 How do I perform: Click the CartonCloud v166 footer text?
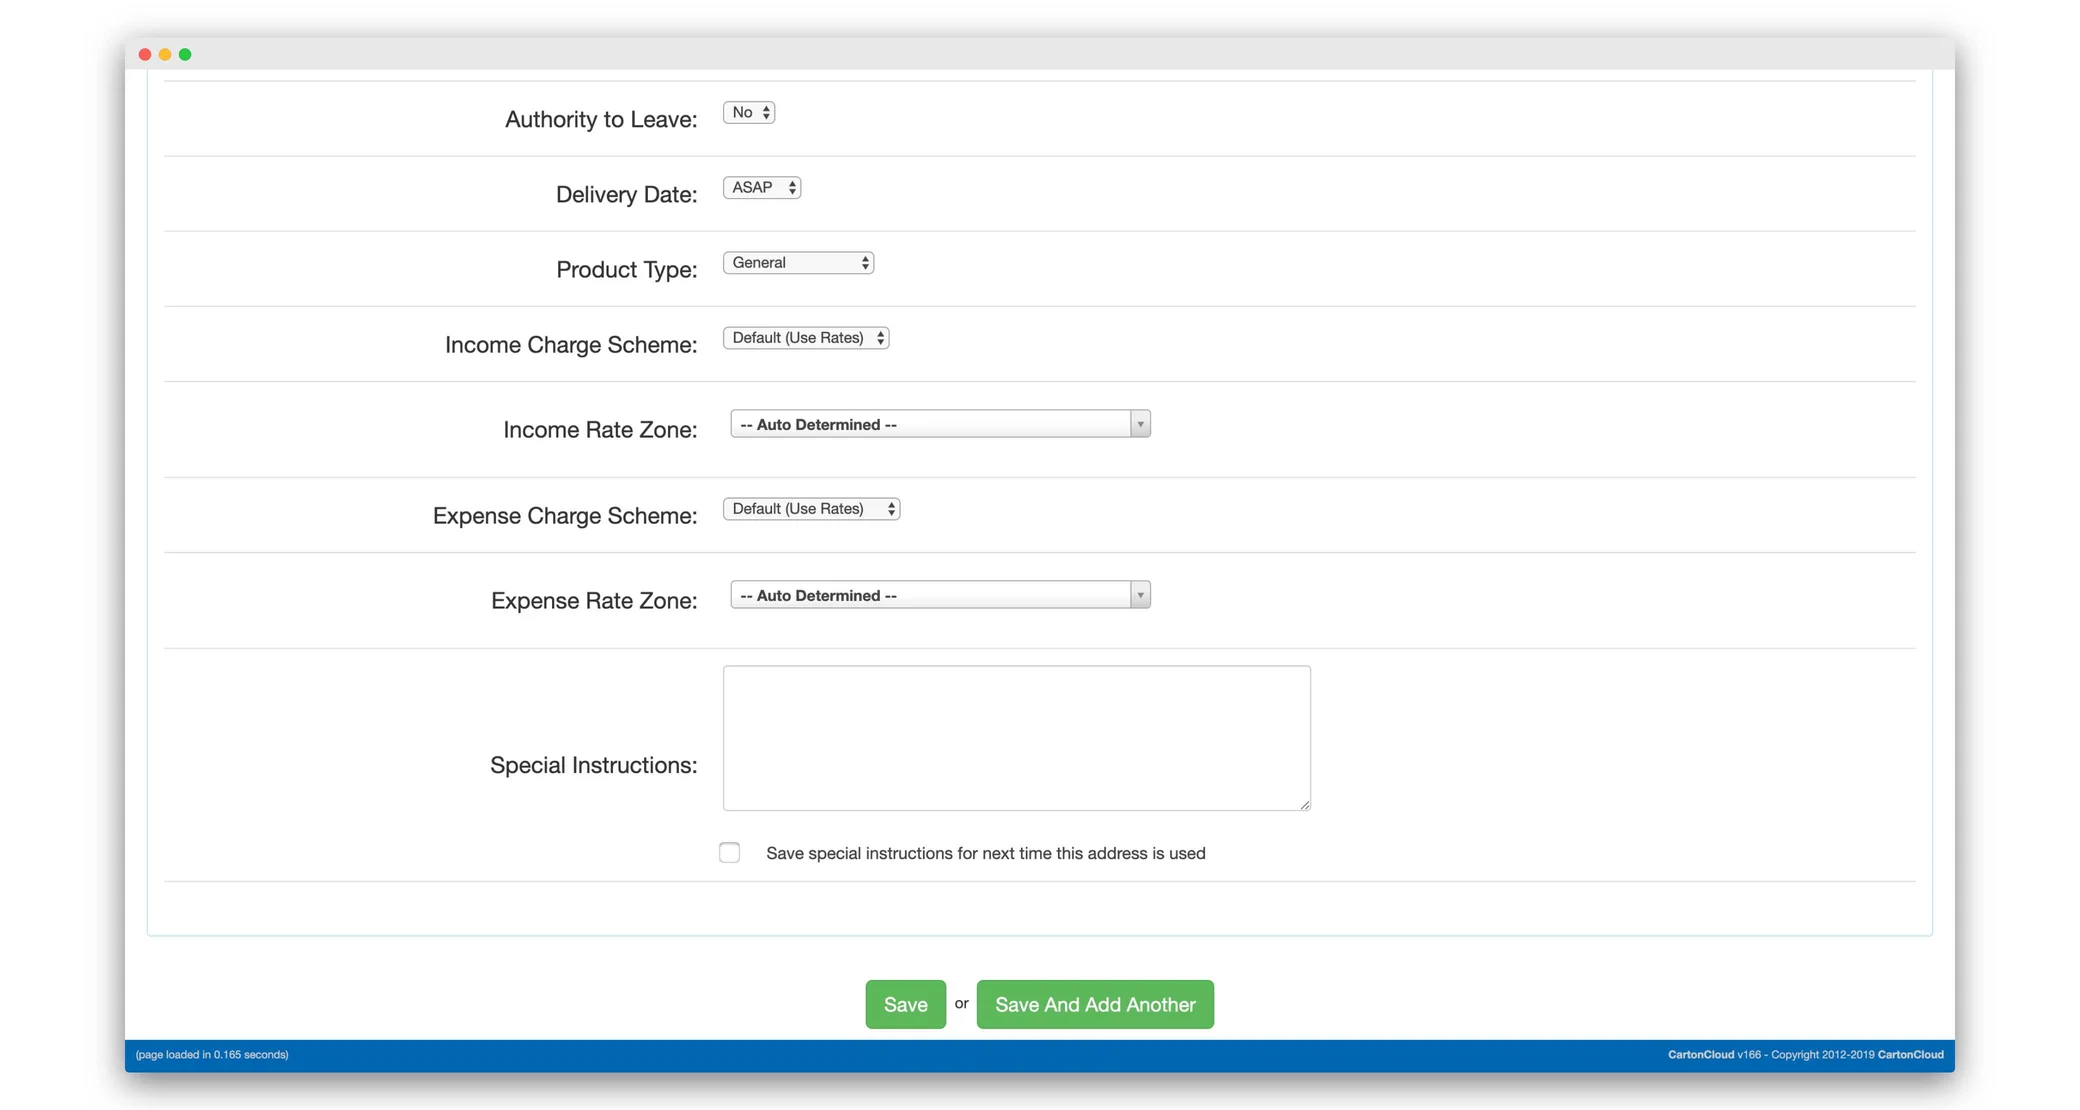(1701, 1055)
